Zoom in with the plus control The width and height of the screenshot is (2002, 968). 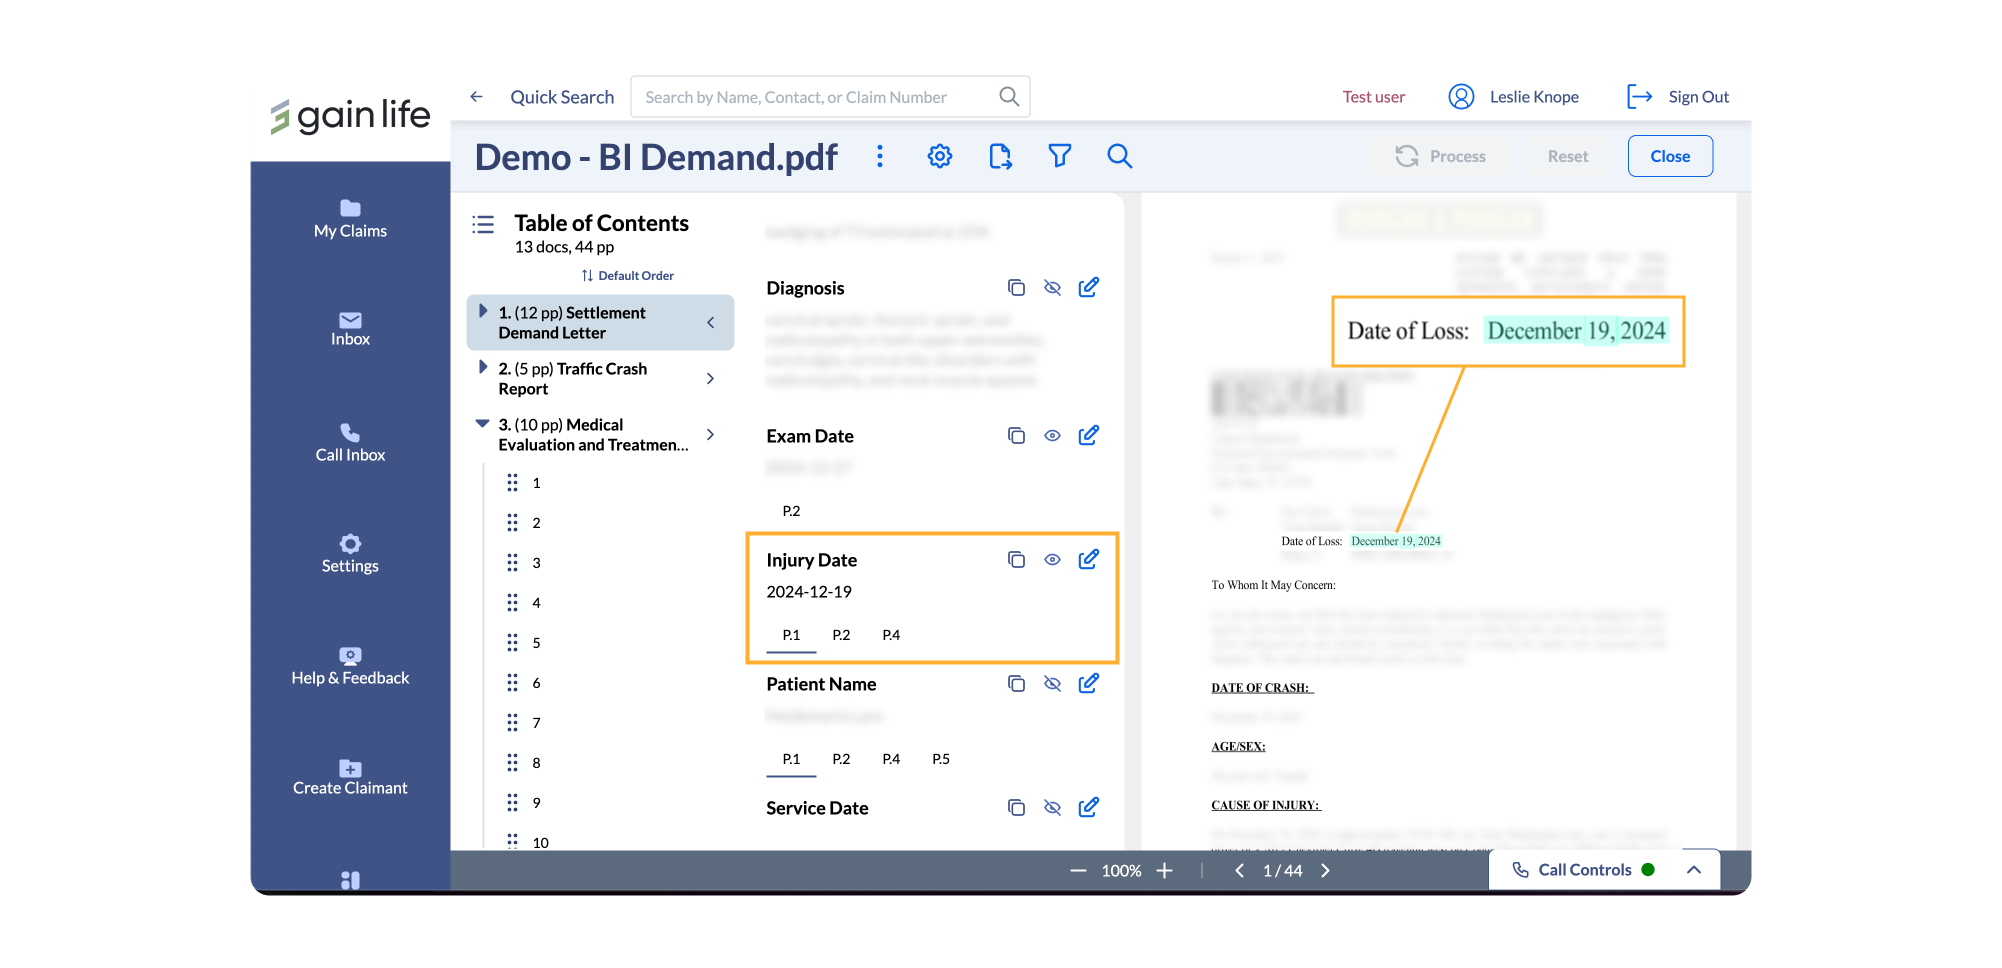(1165, 871)
